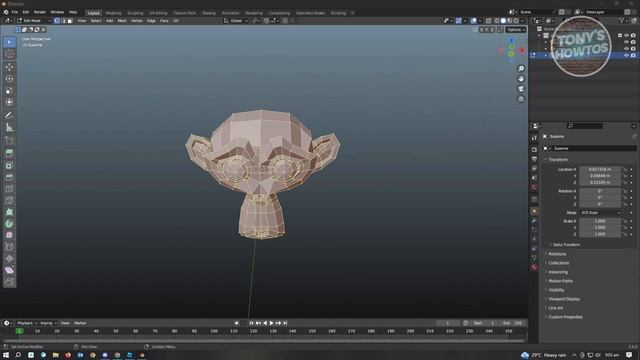Select the Shear tool
The image size is (640, 360).
tap(9, 270)
